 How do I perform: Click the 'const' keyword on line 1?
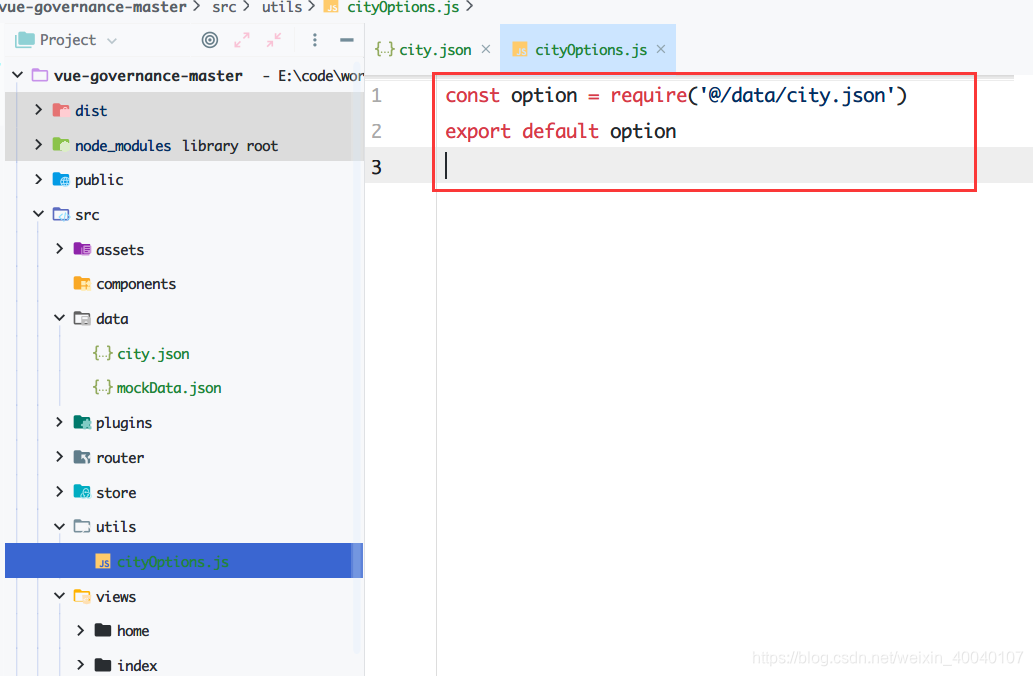tap(473, 96)
